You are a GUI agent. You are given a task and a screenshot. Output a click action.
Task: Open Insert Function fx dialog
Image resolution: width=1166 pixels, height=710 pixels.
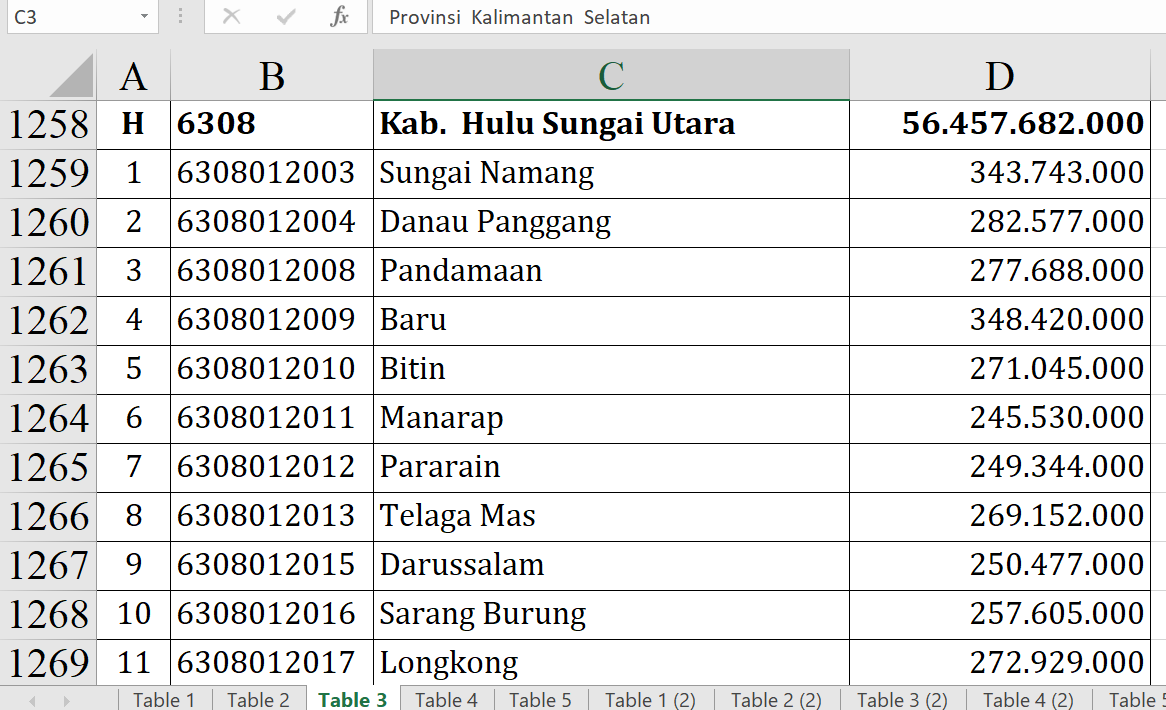[340, 17]
